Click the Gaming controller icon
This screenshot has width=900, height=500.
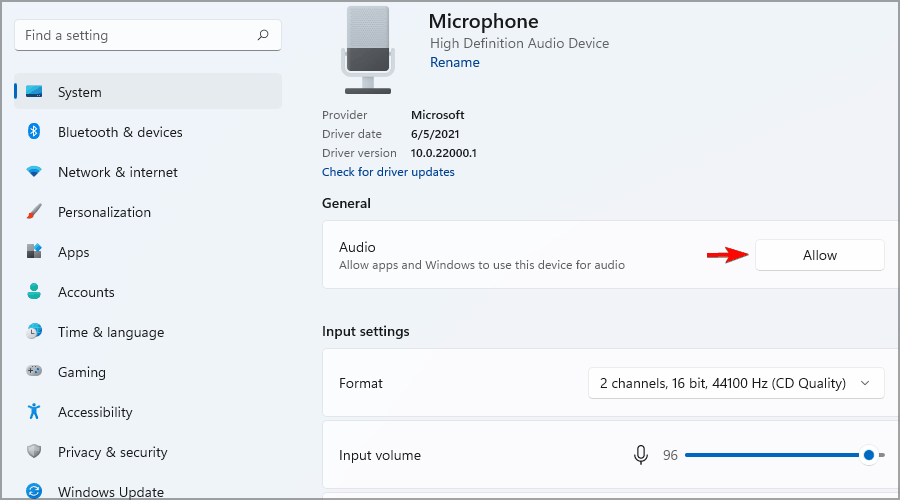pos(34,371)
